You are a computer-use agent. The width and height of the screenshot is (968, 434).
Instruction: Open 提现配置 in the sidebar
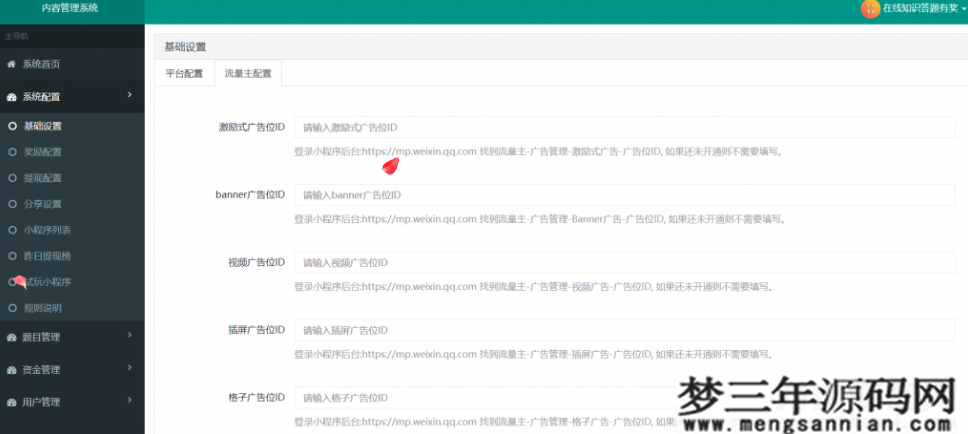(42, 178)
